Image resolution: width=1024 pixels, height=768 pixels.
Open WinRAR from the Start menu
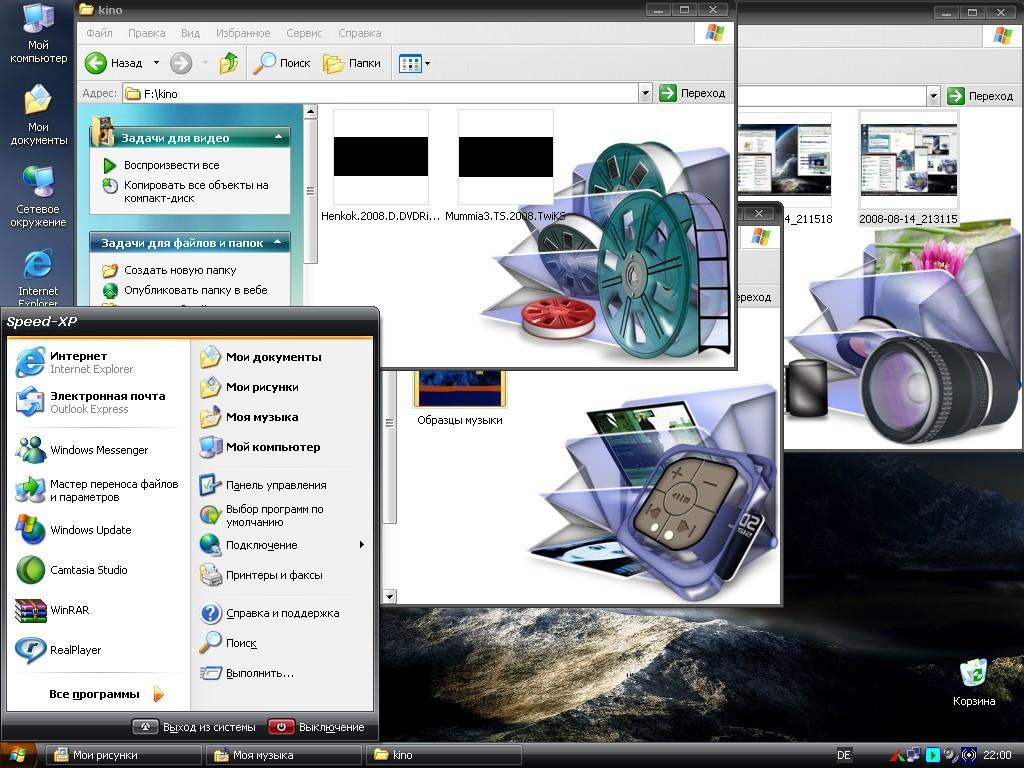tap(69, 610)
